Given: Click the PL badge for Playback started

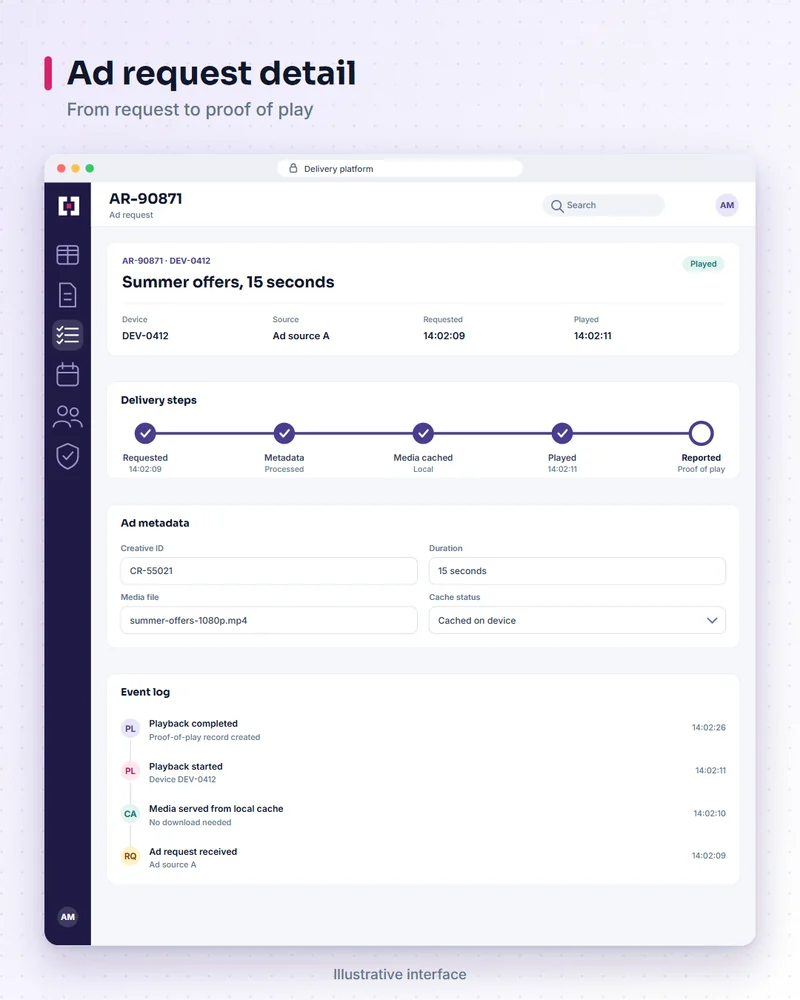Looking at the screenshot, I should point(130,771).
